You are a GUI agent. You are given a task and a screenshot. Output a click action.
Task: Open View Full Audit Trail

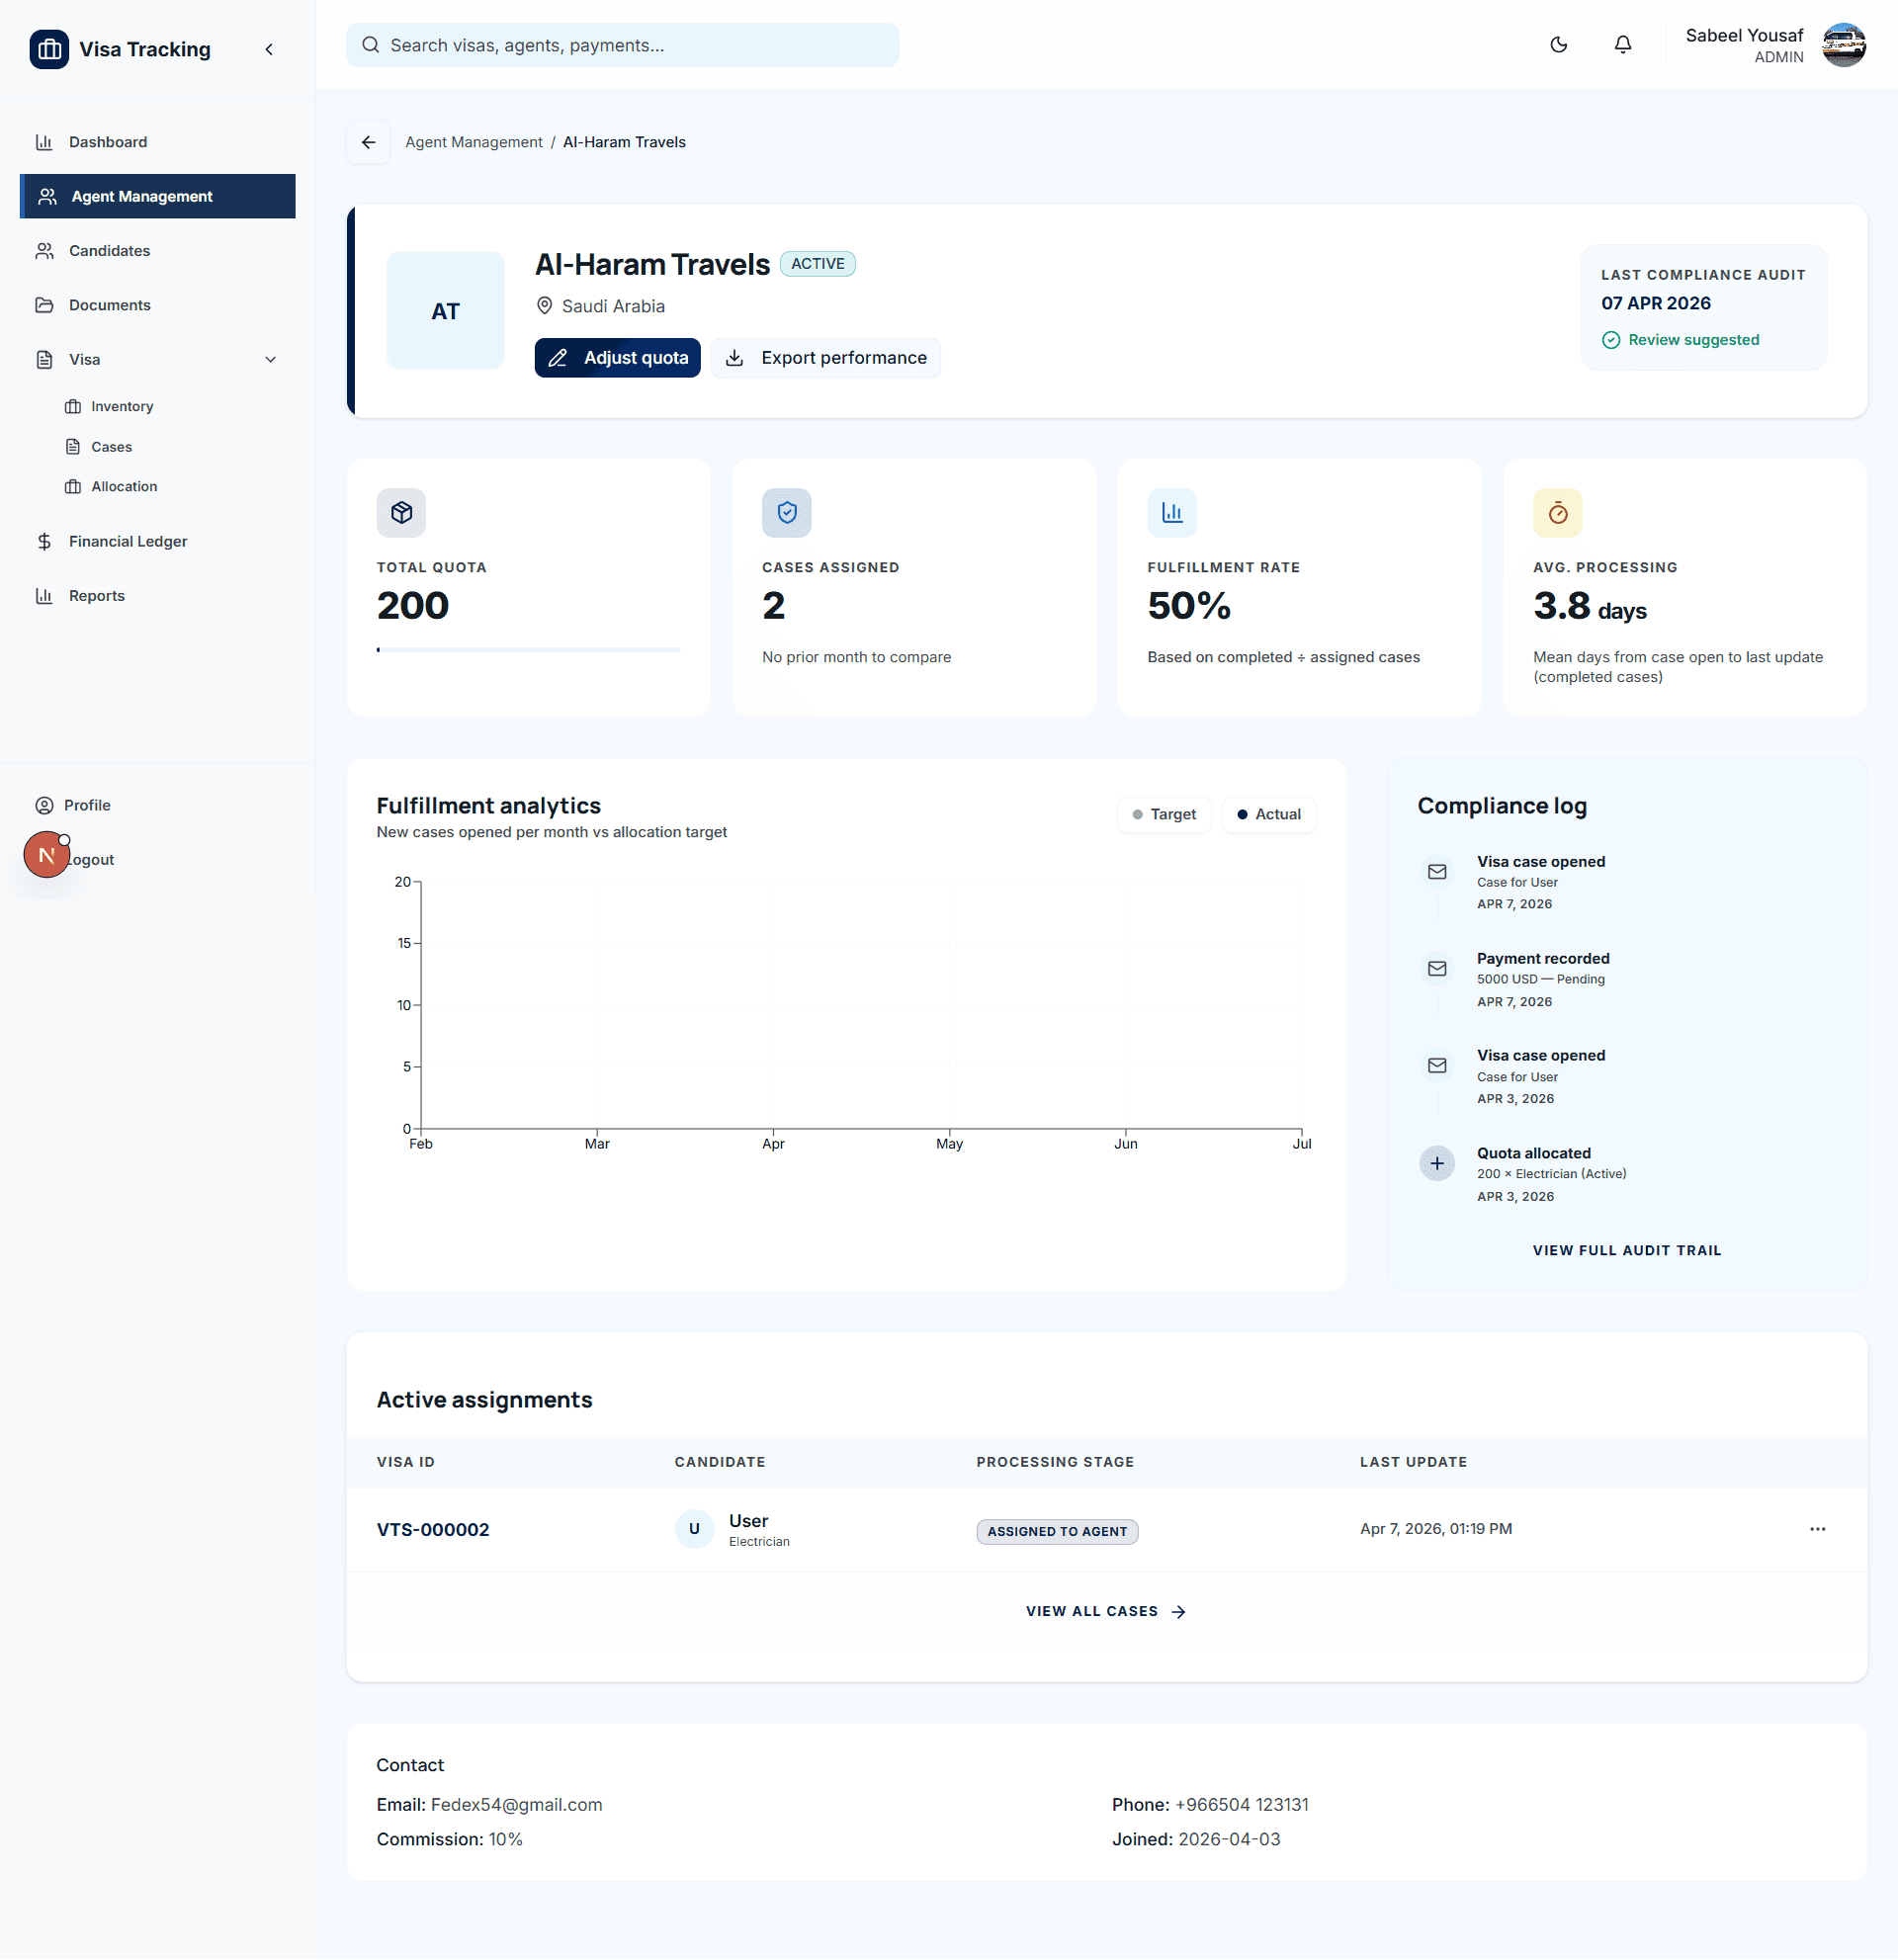1626,1250
